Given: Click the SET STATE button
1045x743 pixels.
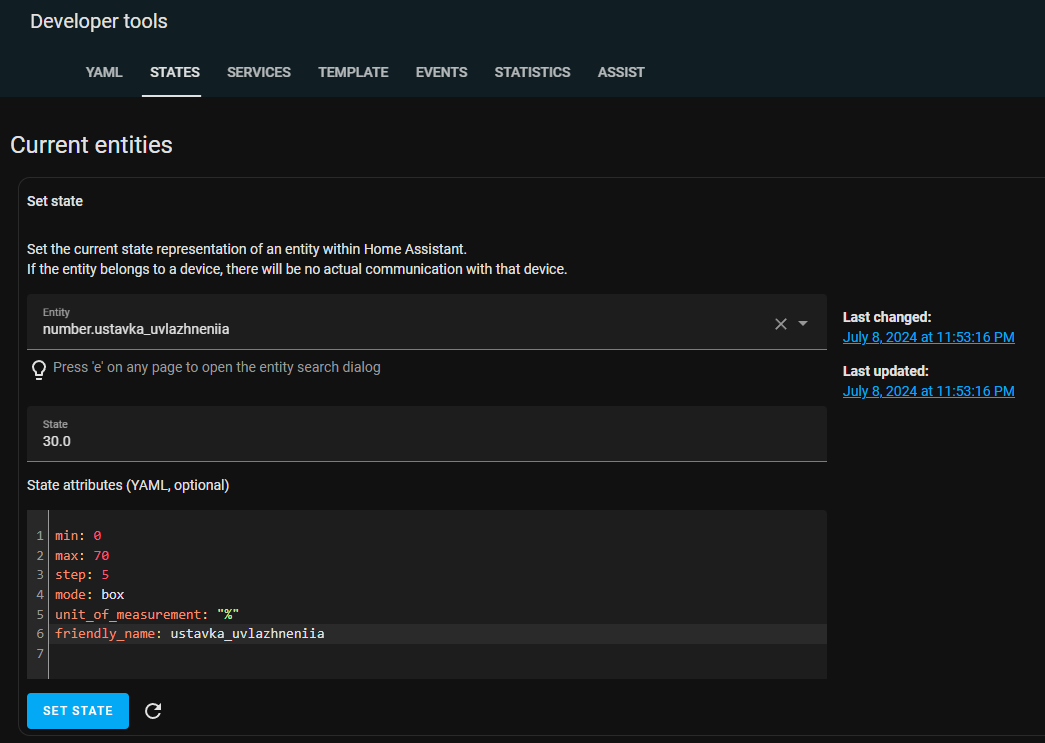Looking at the screenshot, I should [78, 711].
